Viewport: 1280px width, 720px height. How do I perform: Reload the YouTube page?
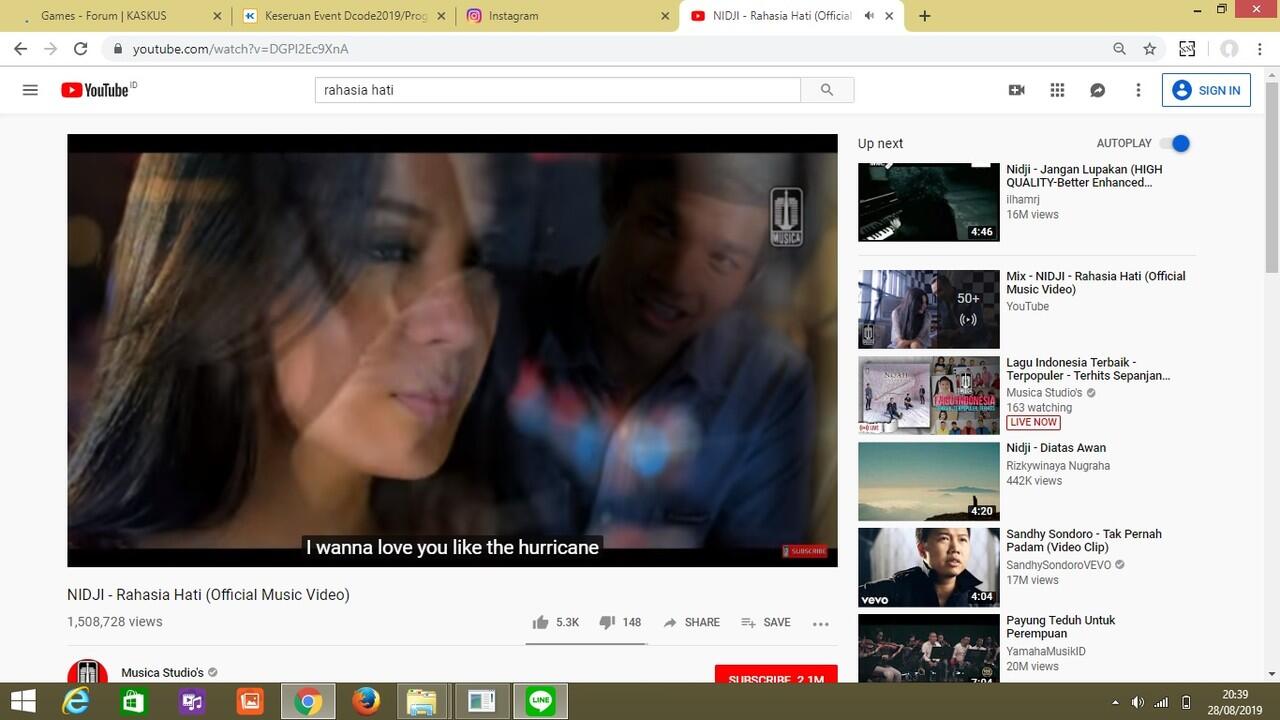[x=81, y=48]
